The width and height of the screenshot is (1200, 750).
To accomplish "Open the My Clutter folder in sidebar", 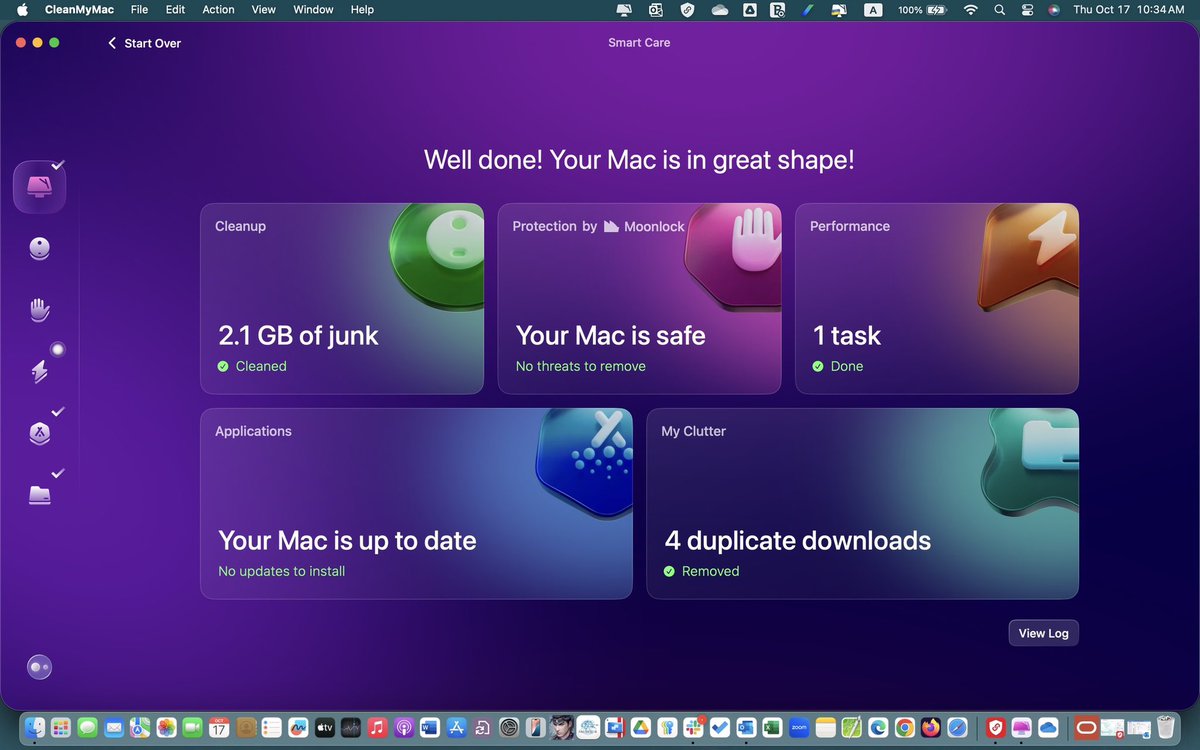I will tap(39, 494).
